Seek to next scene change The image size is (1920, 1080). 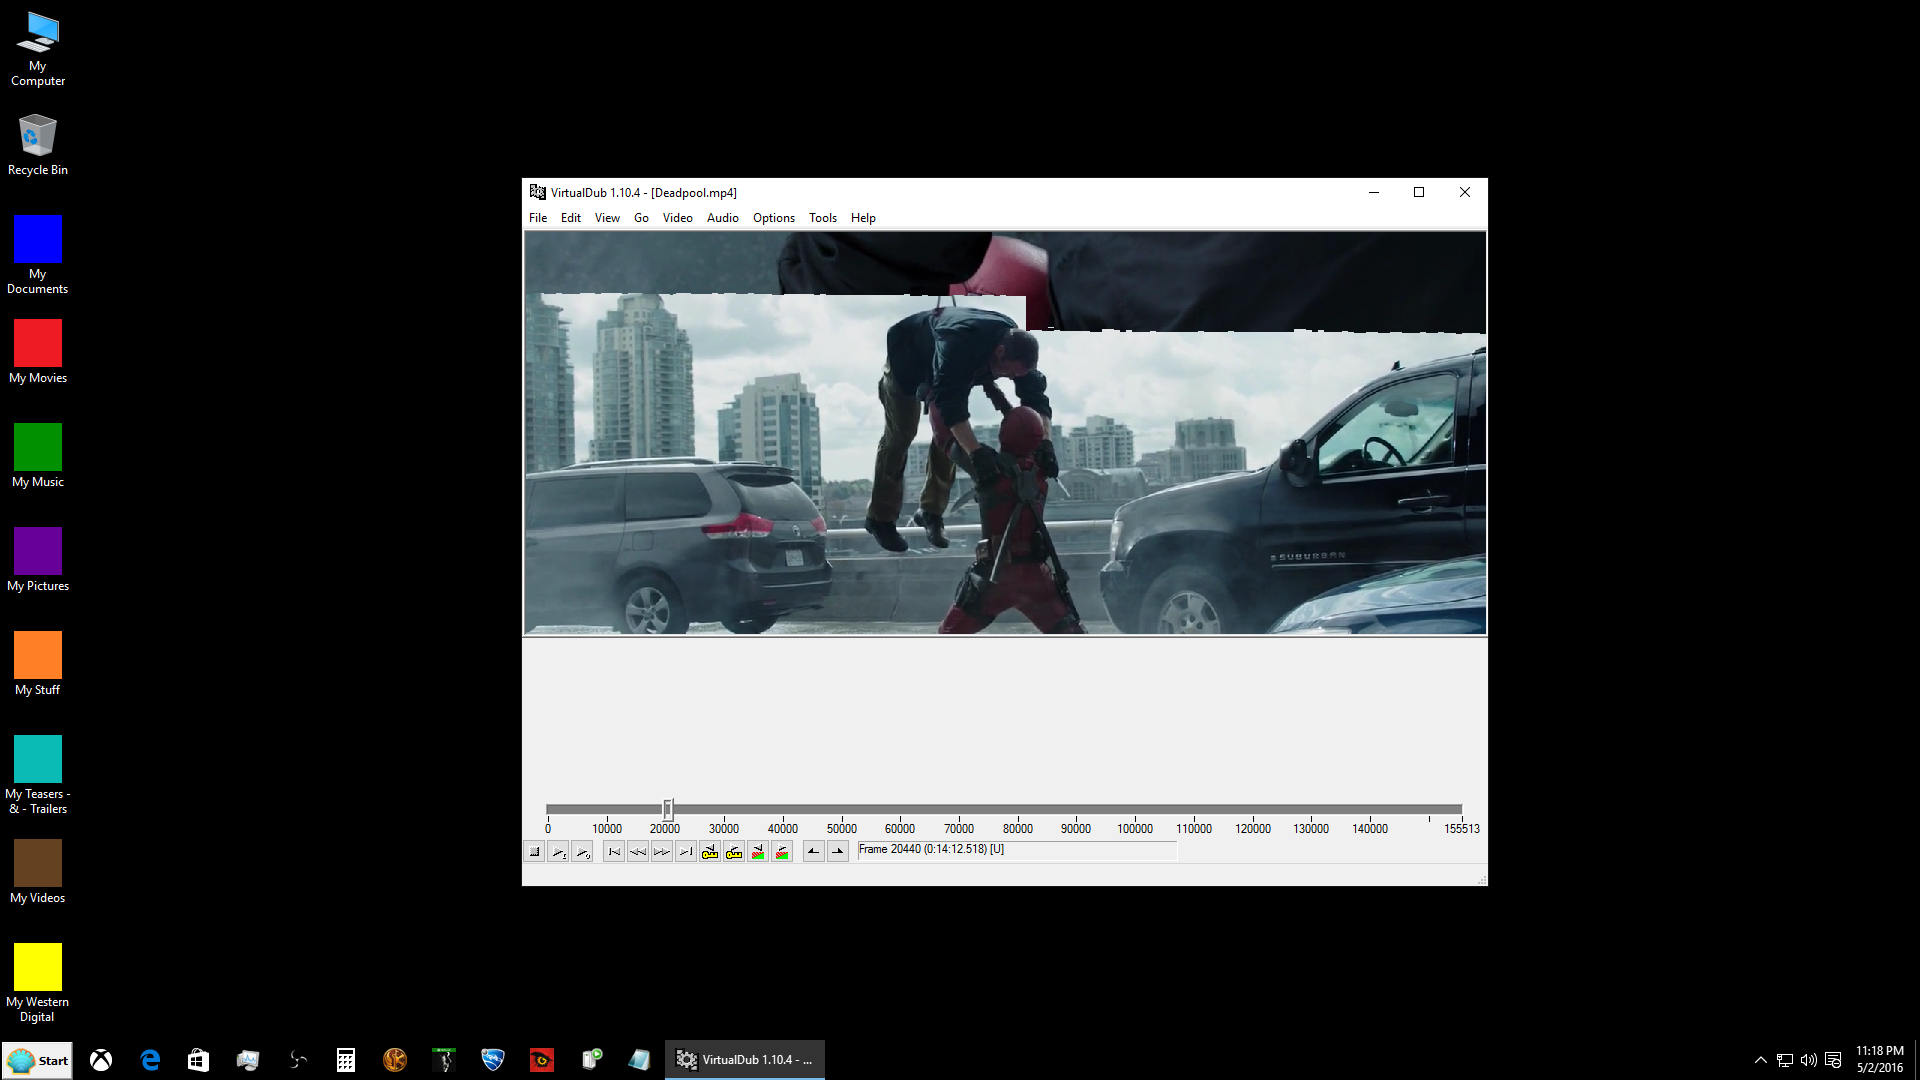pos(782,852)
